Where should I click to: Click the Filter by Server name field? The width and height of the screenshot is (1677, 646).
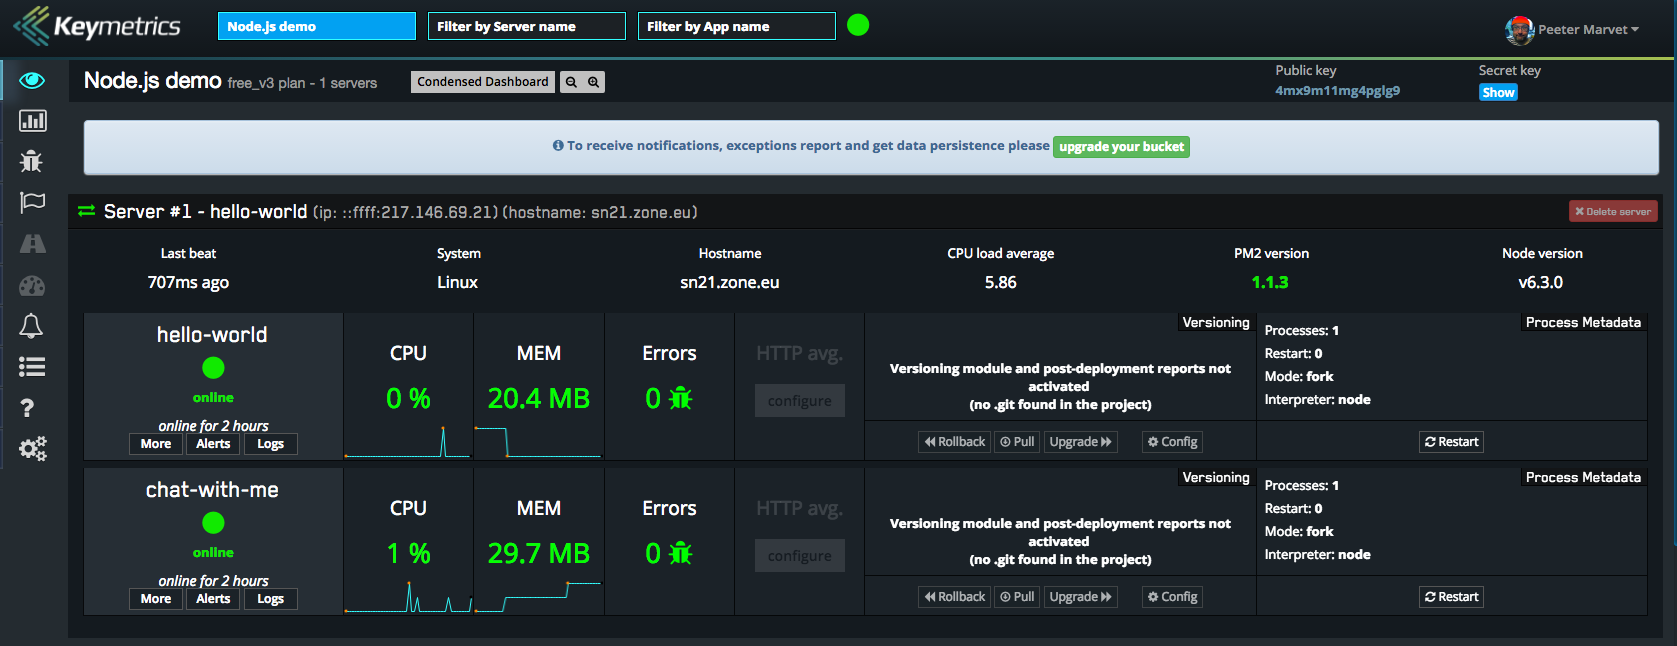click(527, 26)
